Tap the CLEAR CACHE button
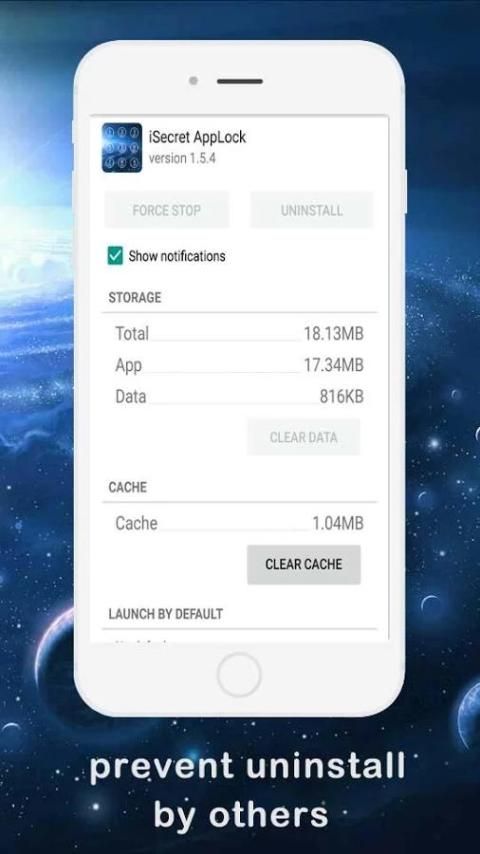 [303, 564]
